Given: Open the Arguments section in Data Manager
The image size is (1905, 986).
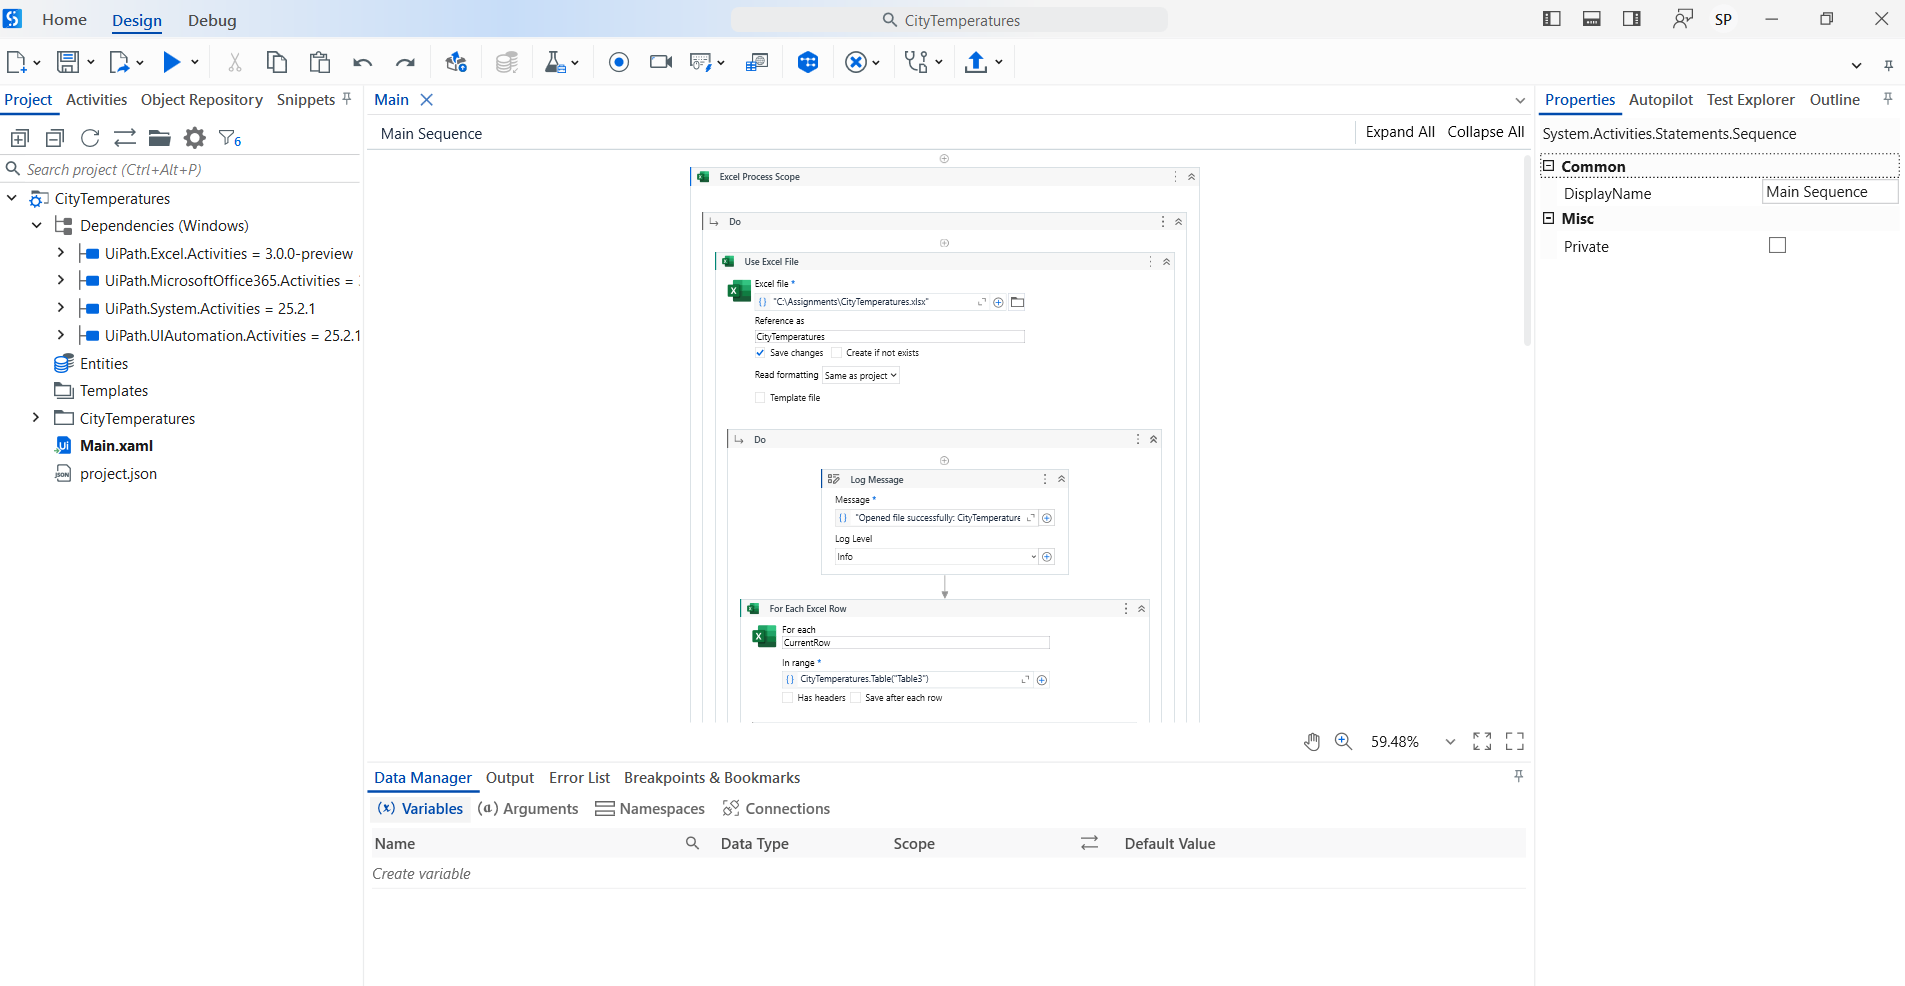Looking at the screenshot, I should 528,809.
